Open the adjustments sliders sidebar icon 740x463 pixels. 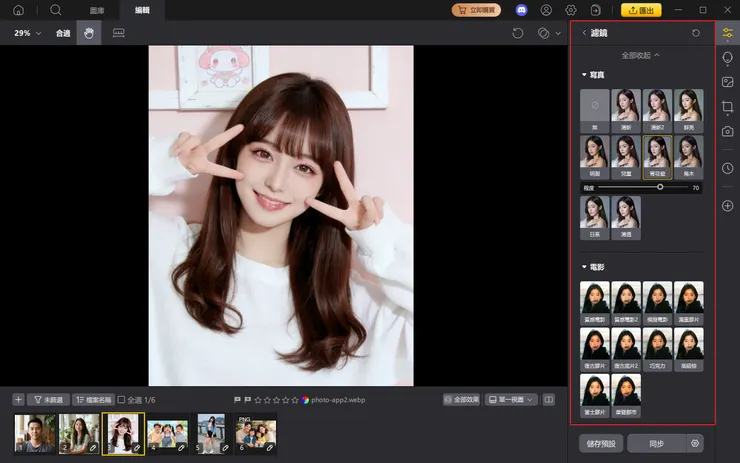727,33
